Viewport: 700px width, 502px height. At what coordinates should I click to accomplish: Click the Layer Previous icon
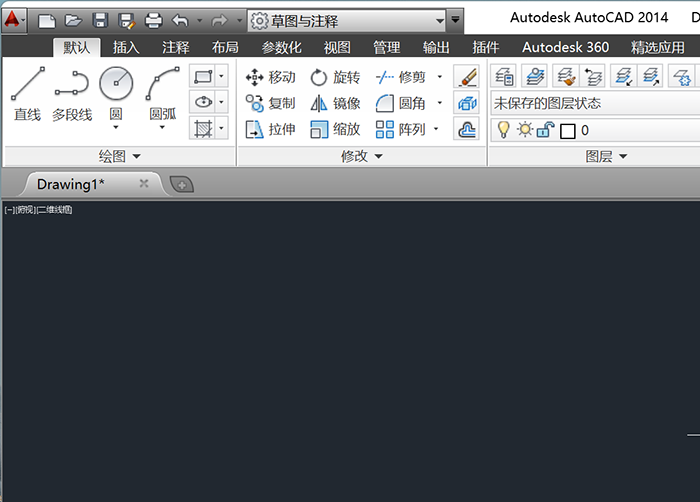point(593,76)
